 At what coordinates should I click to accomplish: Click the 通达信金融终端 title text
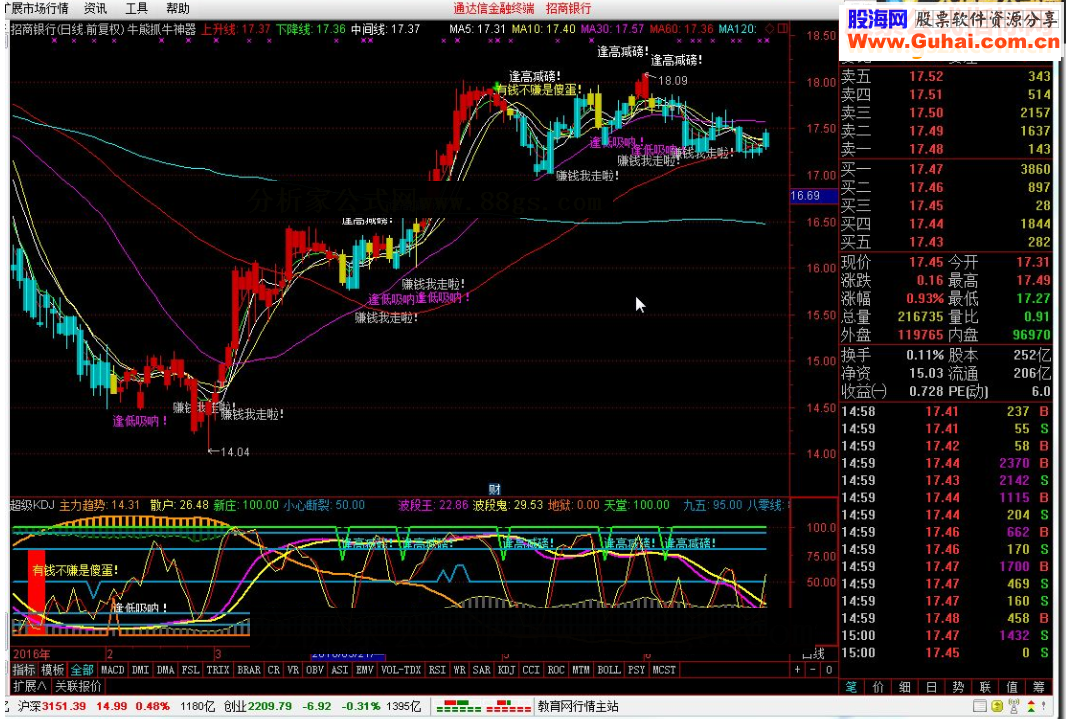point(494,8)
